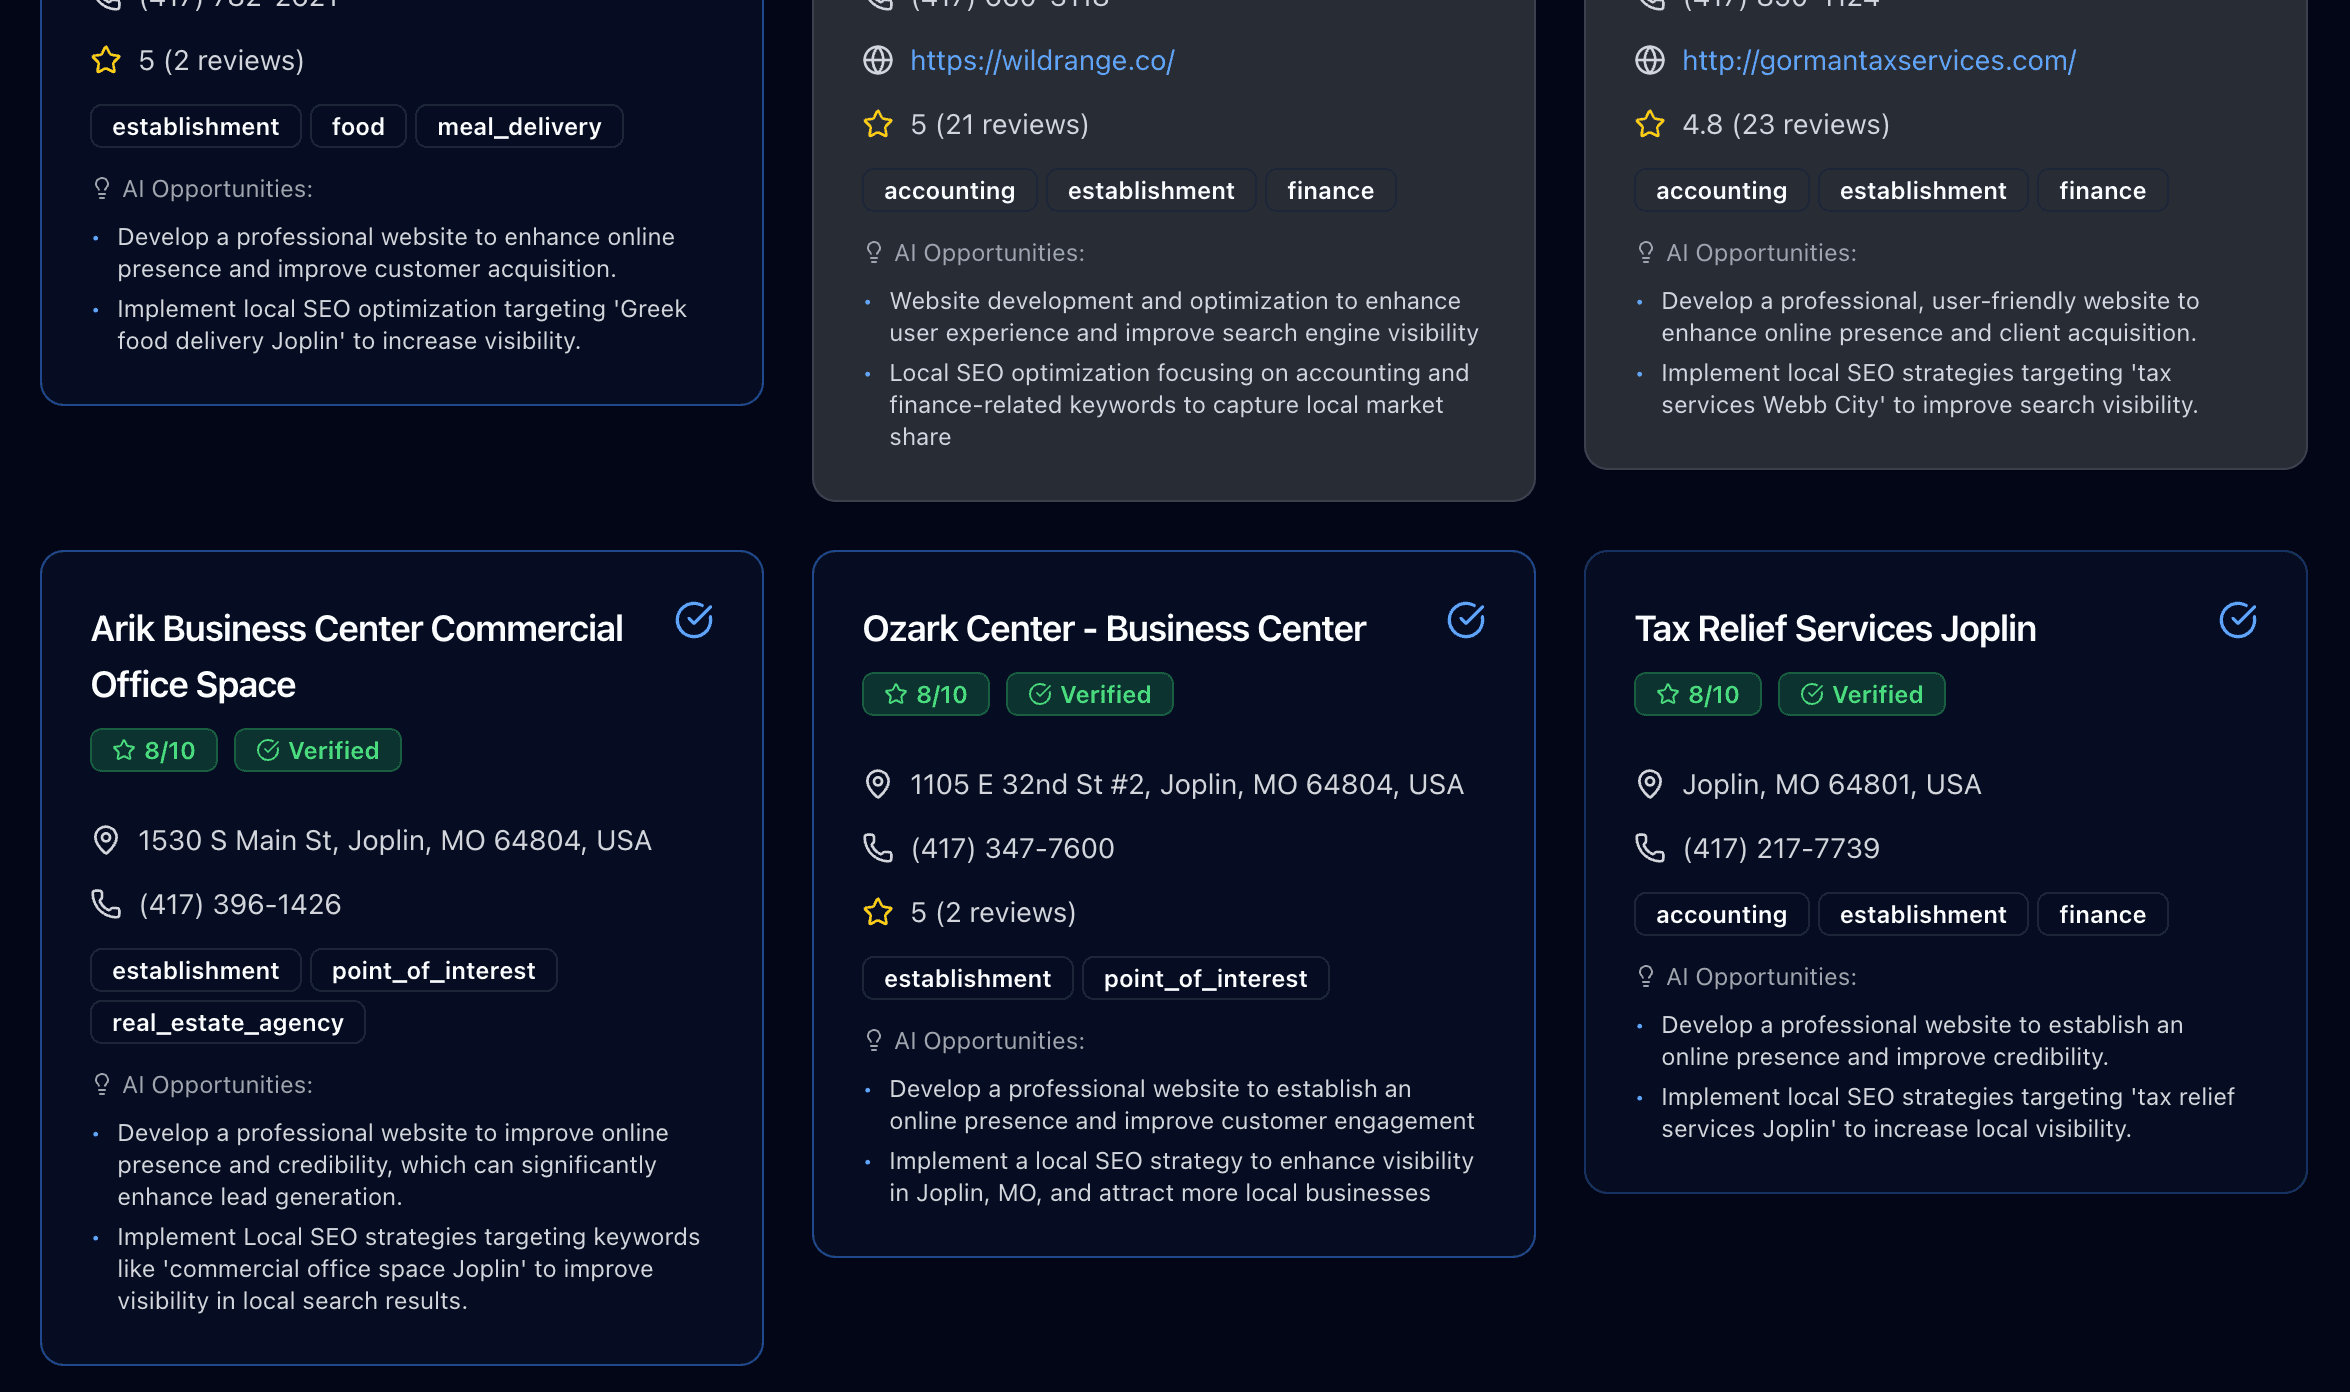Click the 8/10 score badge on Ozark Center
Screen dimensions: 2350x1392
tap(926, 694)
